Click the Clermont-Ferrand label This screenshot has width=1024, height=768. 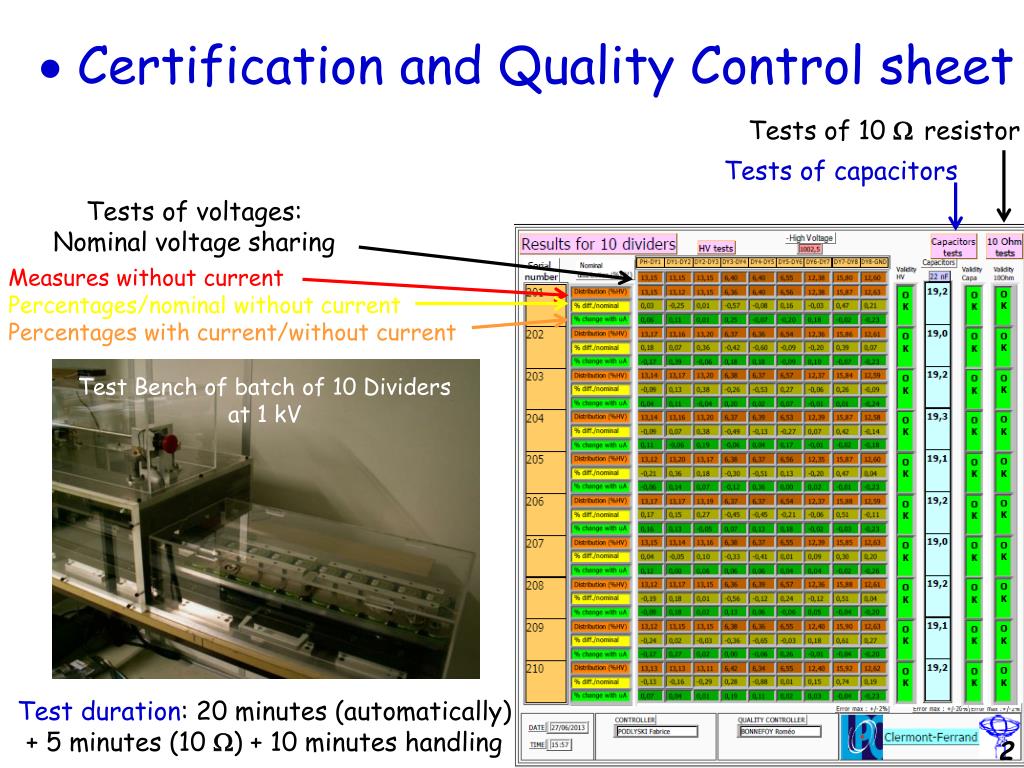tap(931, 737)
